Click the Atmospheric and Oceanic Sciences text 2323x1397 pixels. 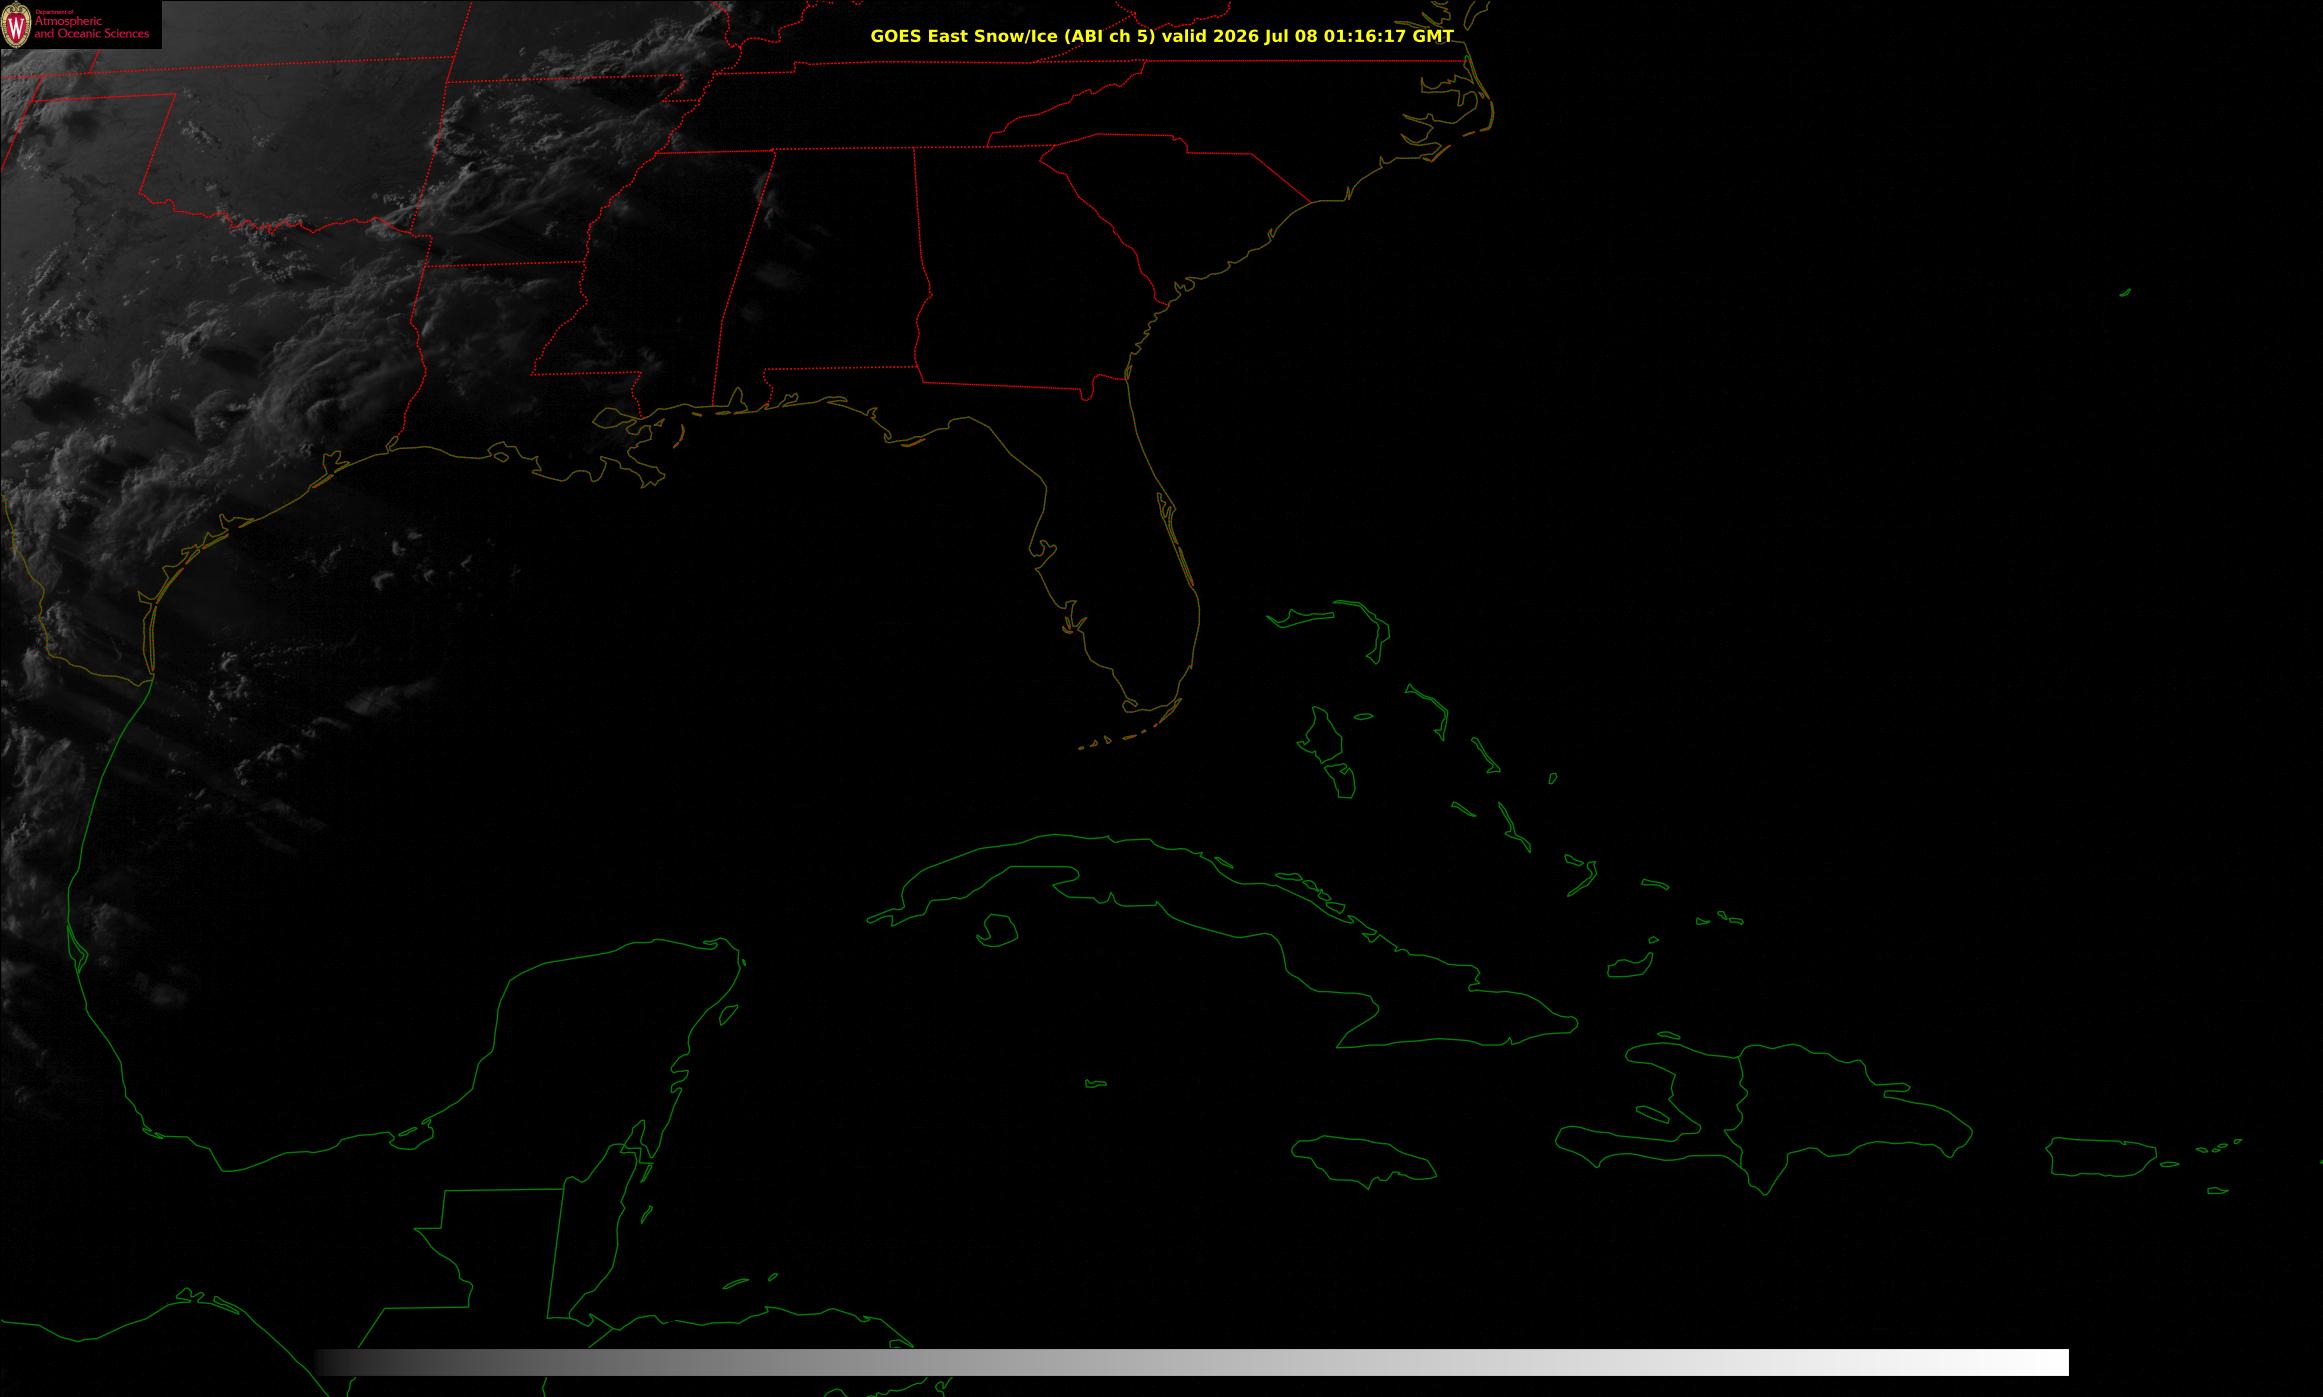pos(92,27)
